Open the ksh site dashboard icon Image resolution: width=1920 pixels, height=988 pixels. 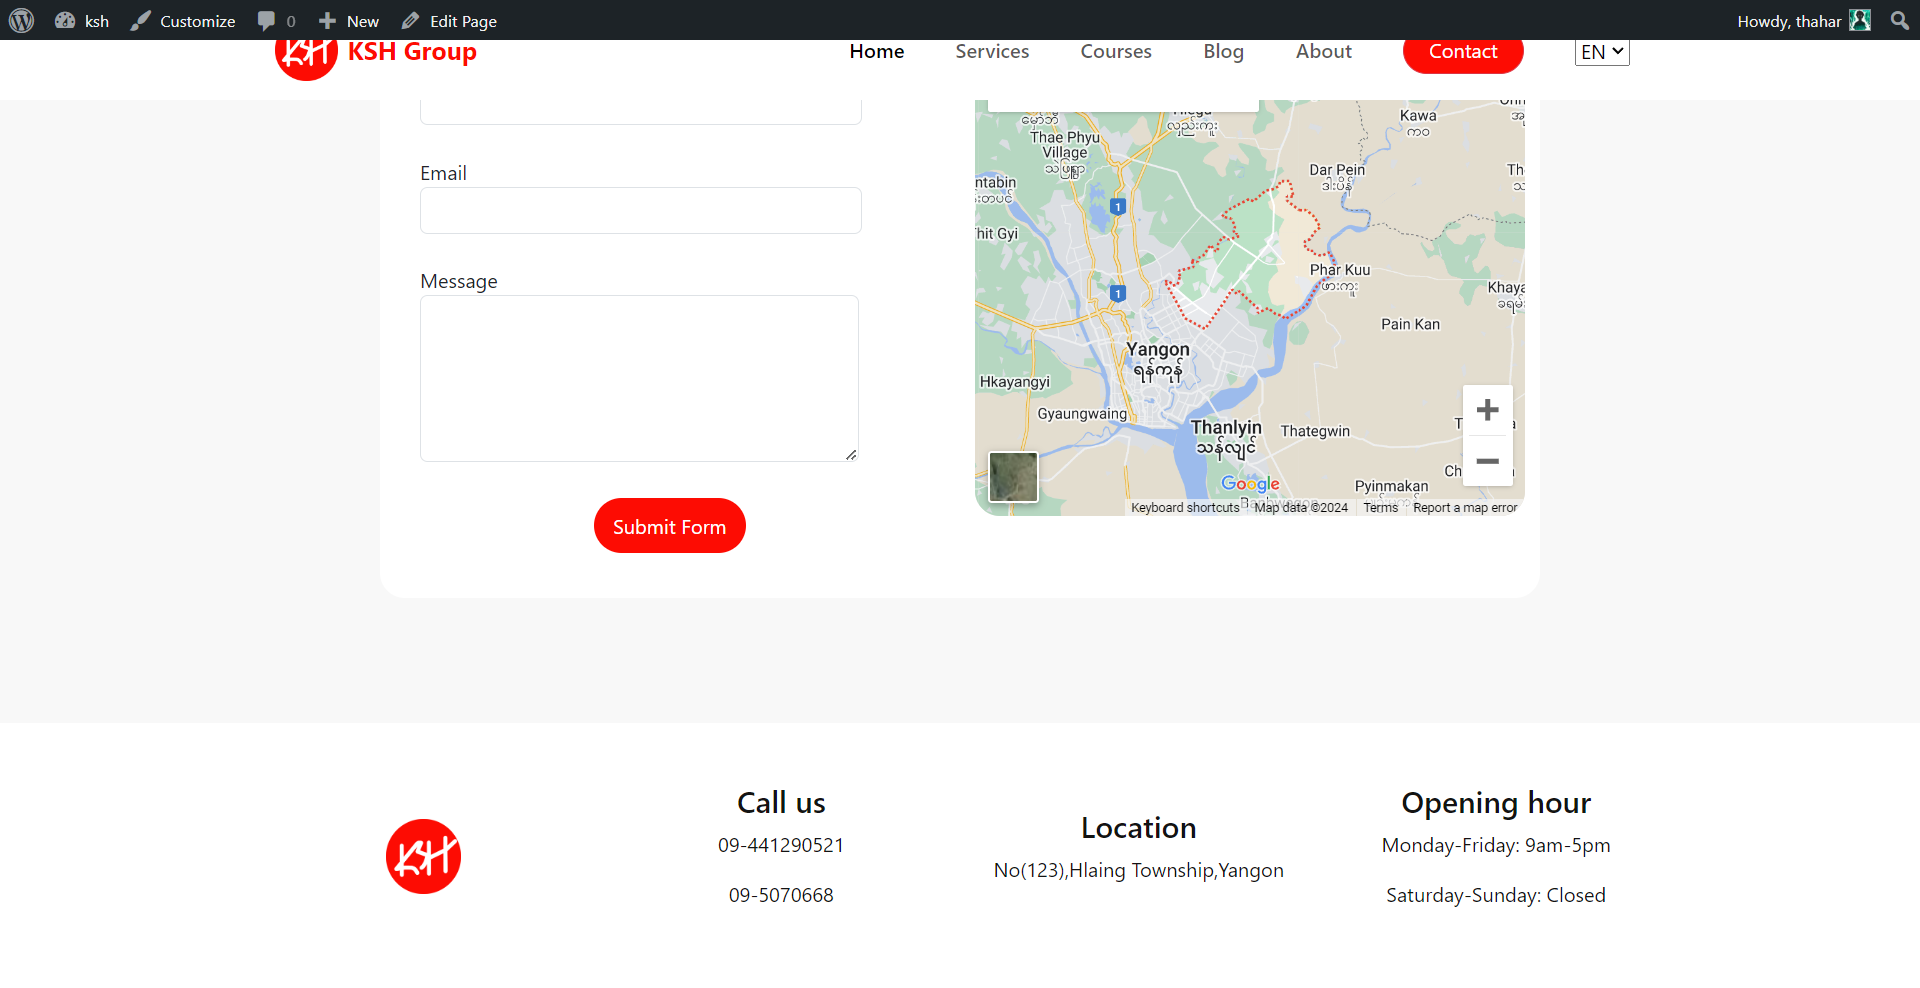coord(66,21)
